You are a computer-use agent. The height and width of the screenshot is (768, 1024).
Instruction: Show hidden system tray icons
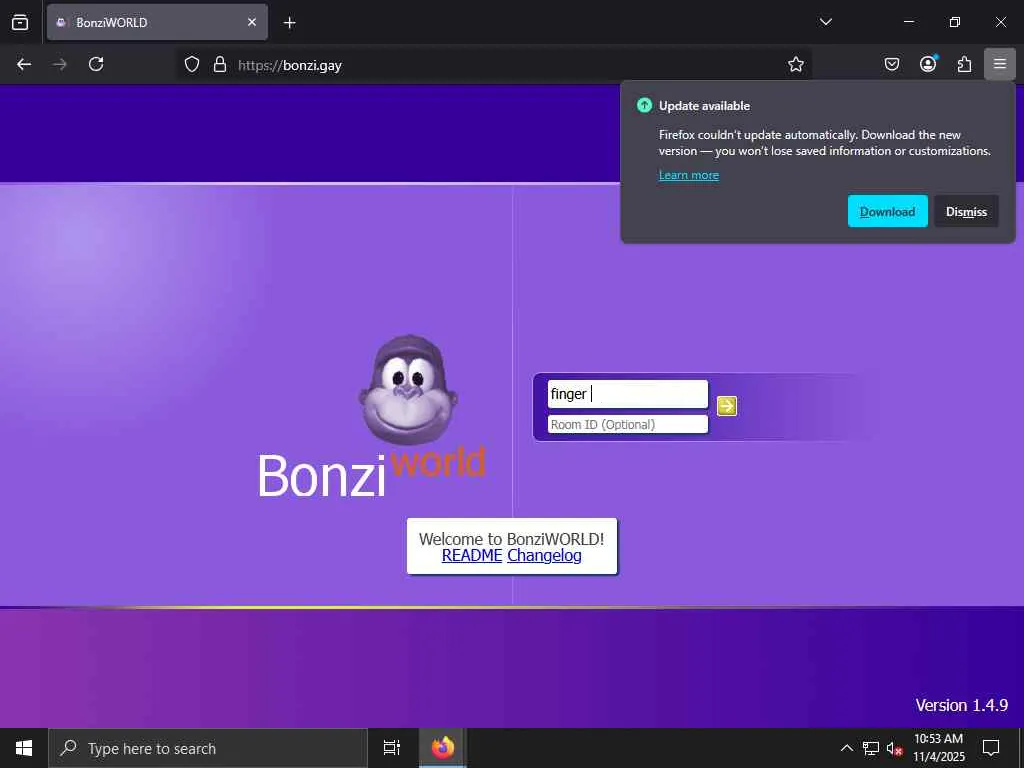tap(846, 748)
